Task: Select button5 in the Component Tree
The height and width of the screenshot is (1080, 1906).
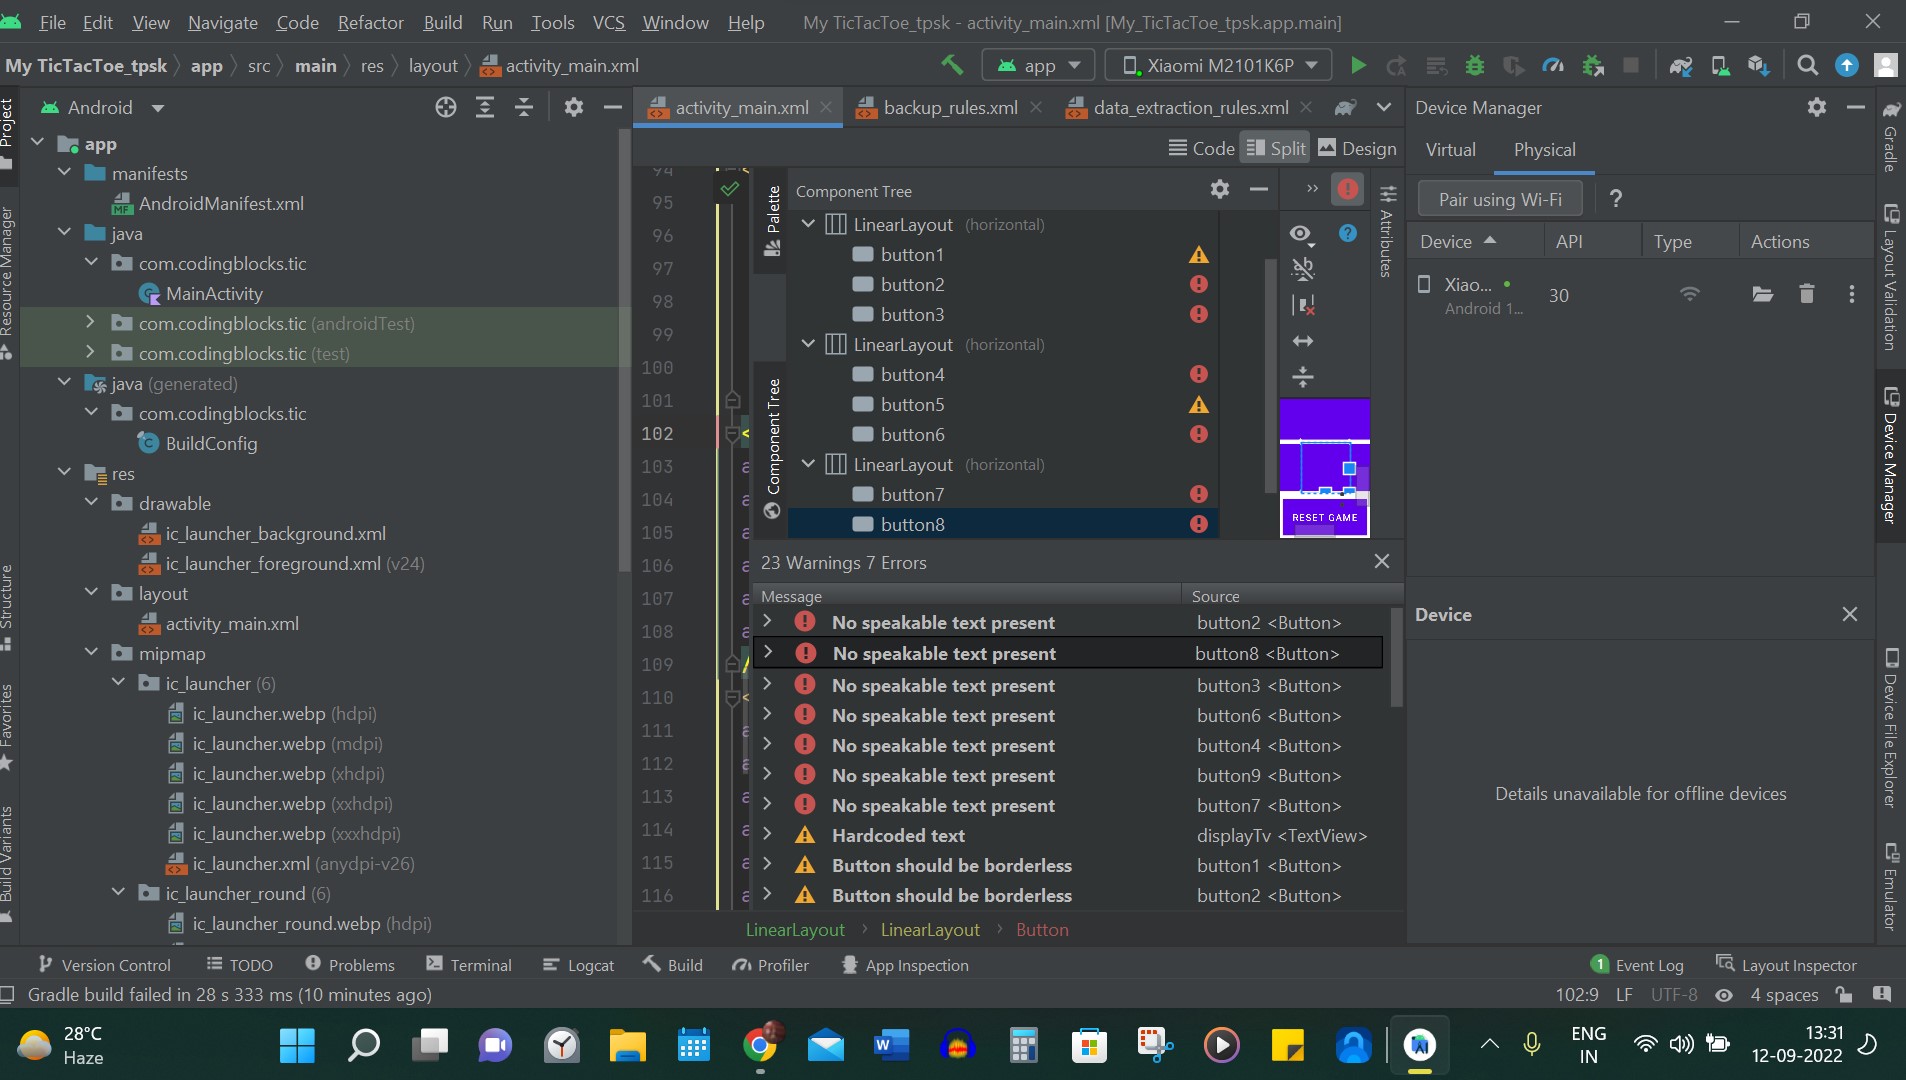Action: 912,405
